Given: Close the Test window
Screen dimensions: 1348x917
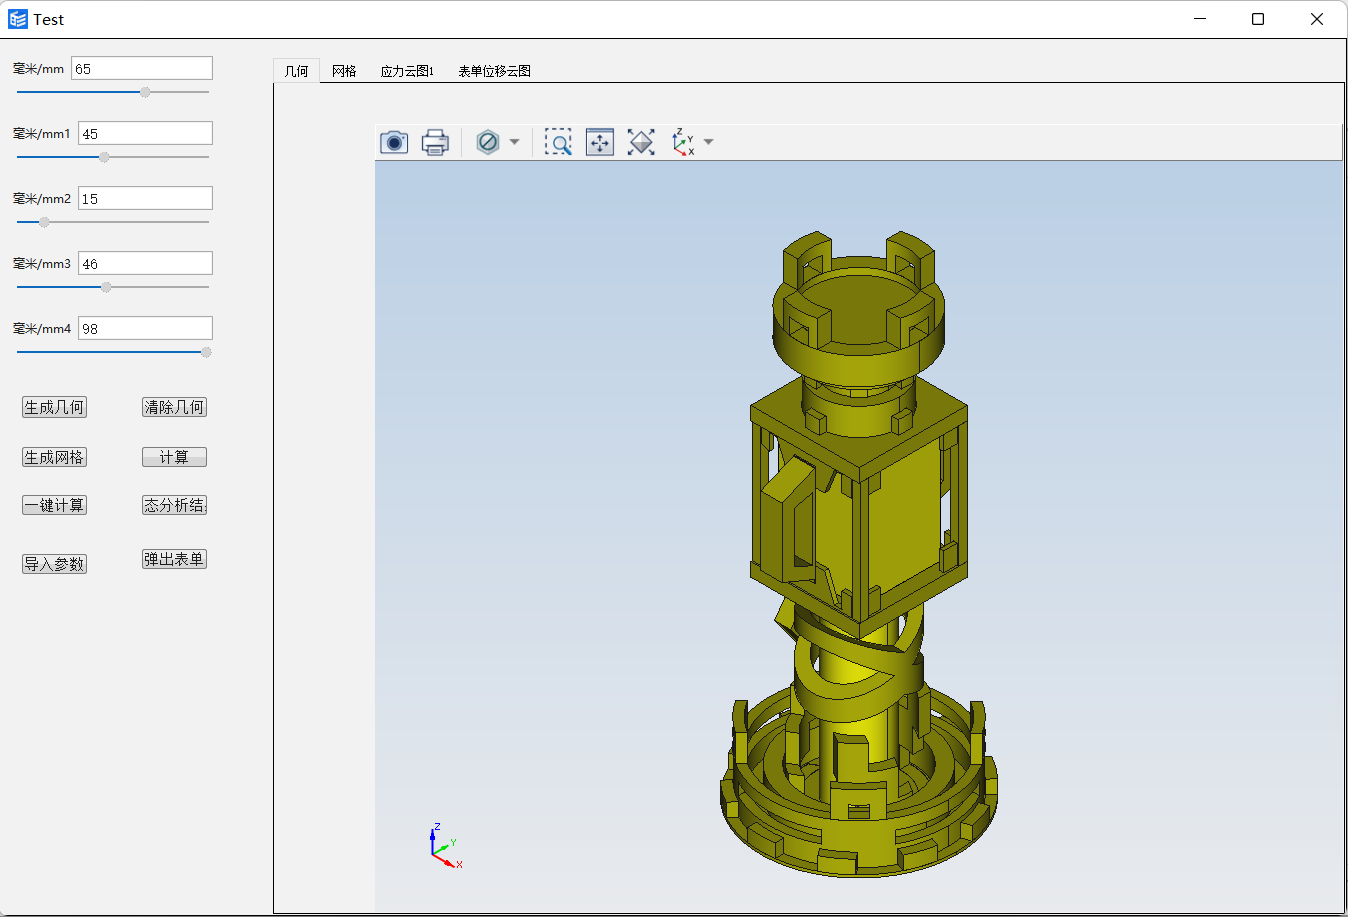Looking at the screenshot, I should tap(1317, 19).
